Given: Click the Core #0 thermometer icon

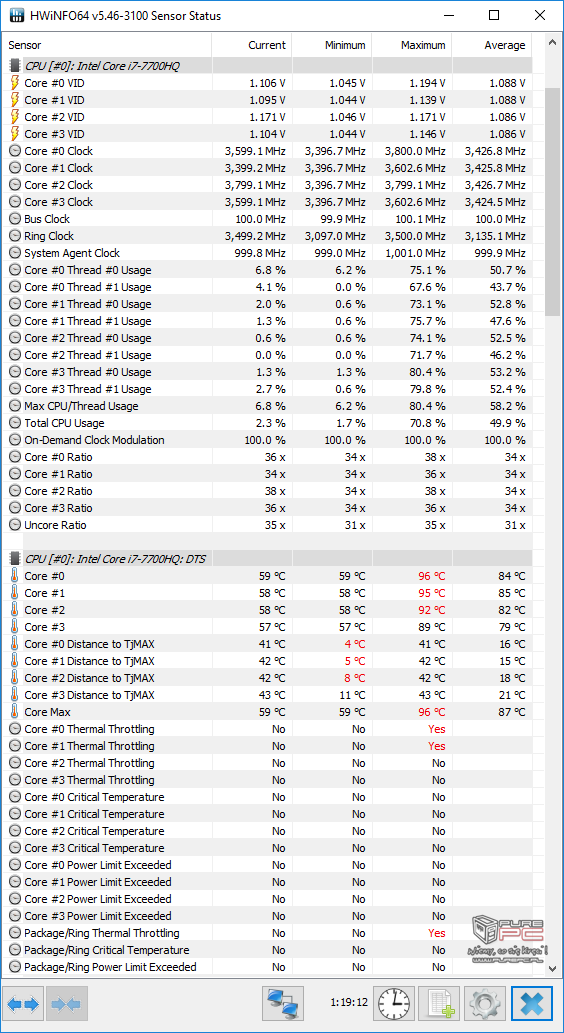Looking at the screenshot, I should [15, 576].
